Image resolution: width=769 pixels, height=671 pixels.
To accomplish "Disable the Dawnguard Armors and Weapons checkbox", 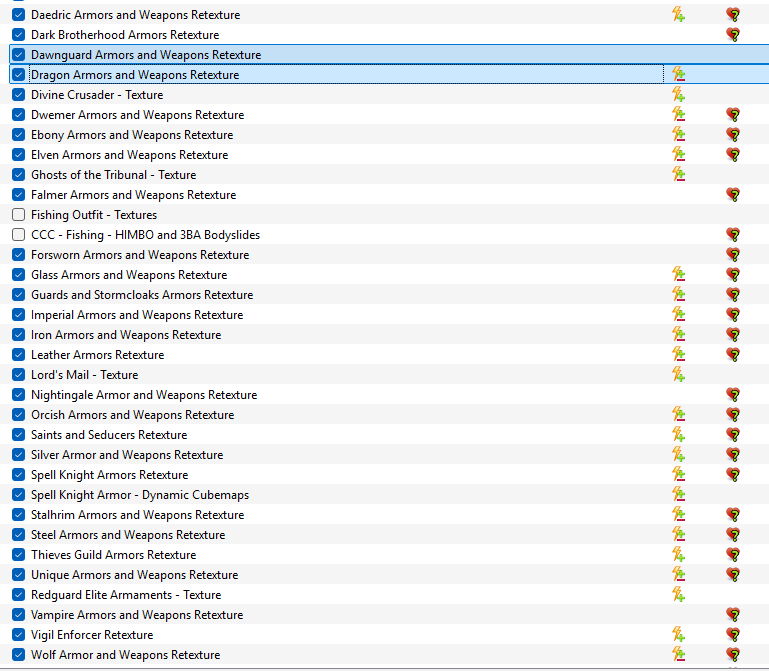I will coord(19,55).
